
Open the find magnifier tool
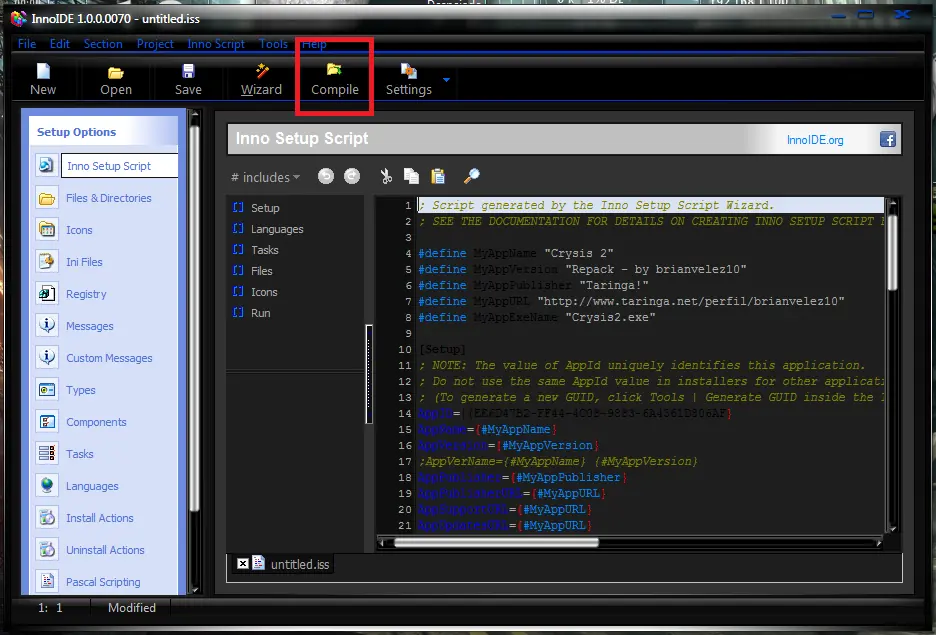coord(472,176)
